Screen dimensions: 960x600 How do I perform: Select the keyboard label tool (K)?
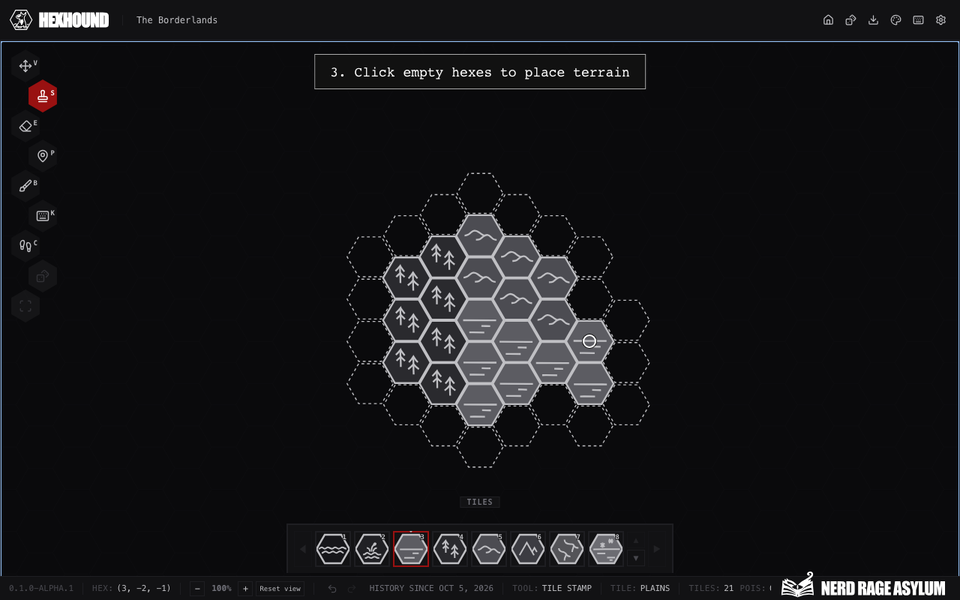(43, 216)
